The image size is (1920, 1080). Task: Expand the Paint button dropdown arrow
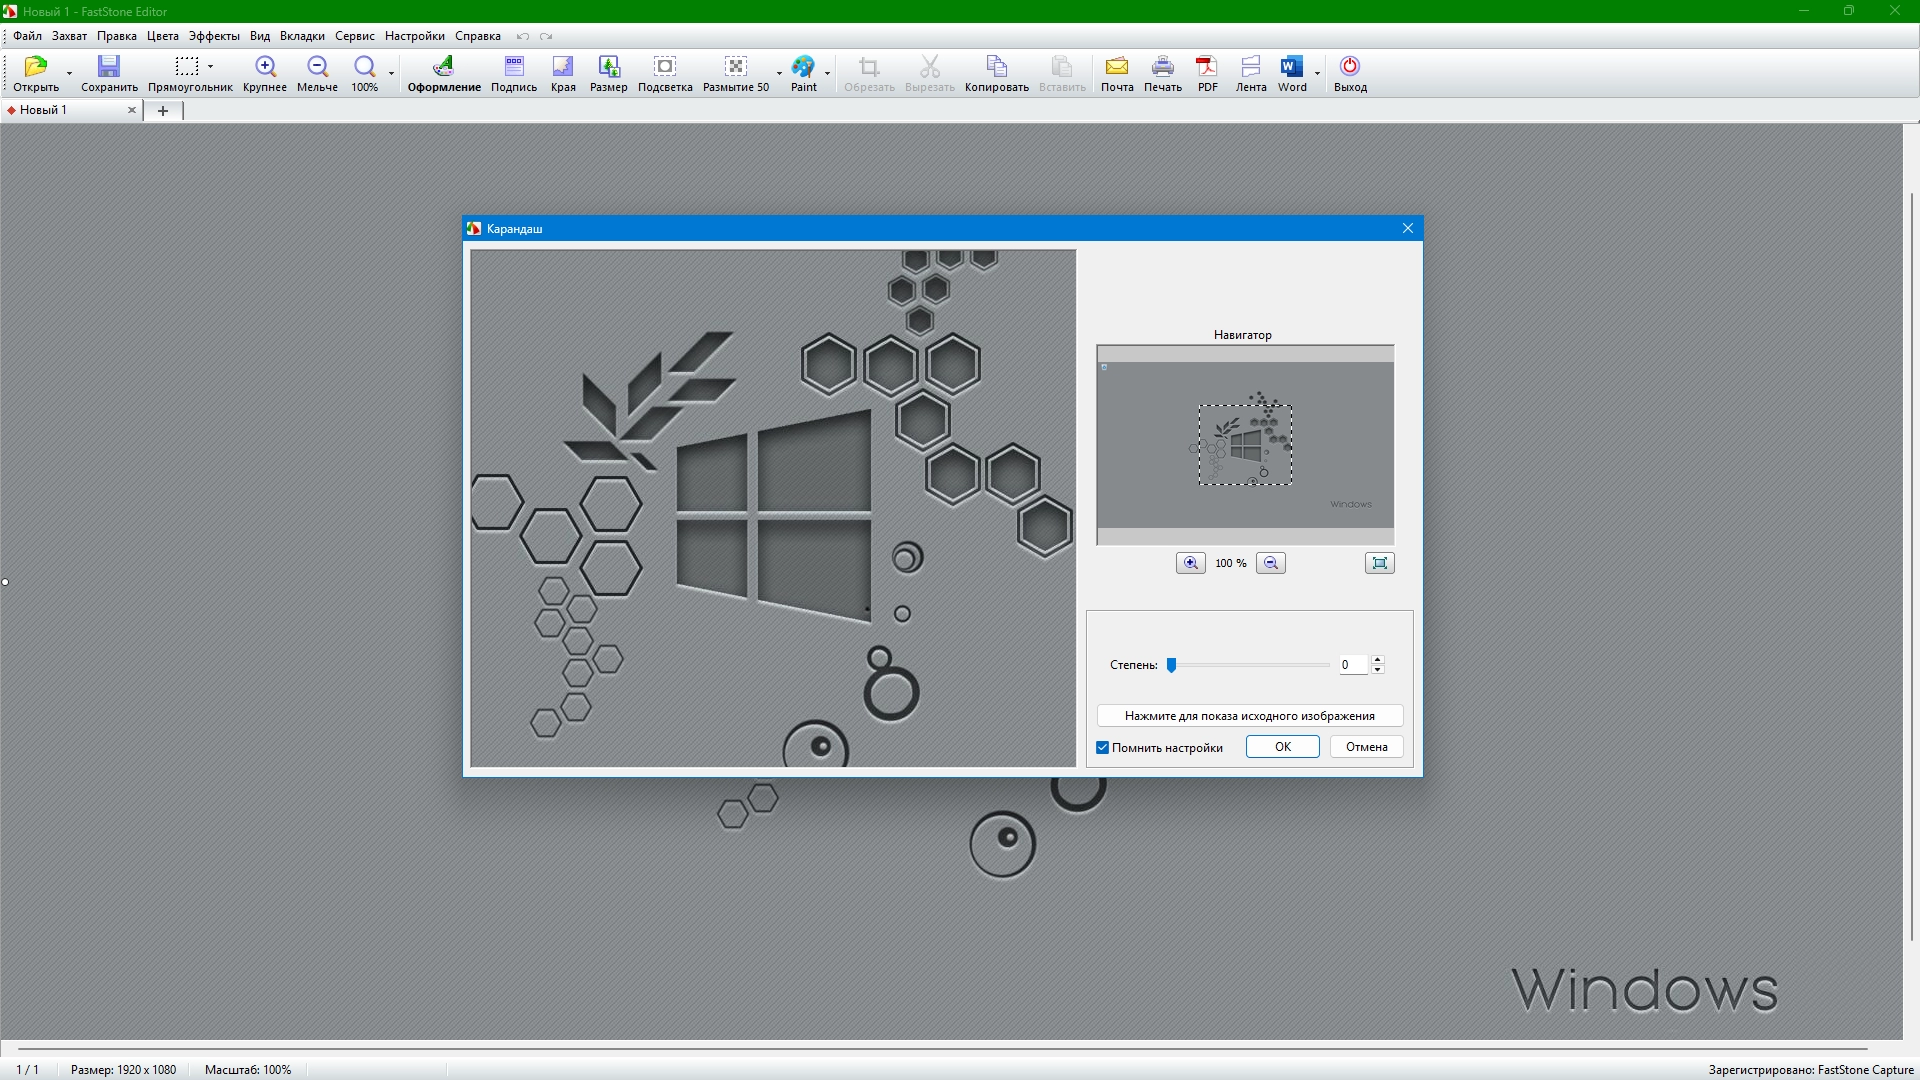coord(827,73)
